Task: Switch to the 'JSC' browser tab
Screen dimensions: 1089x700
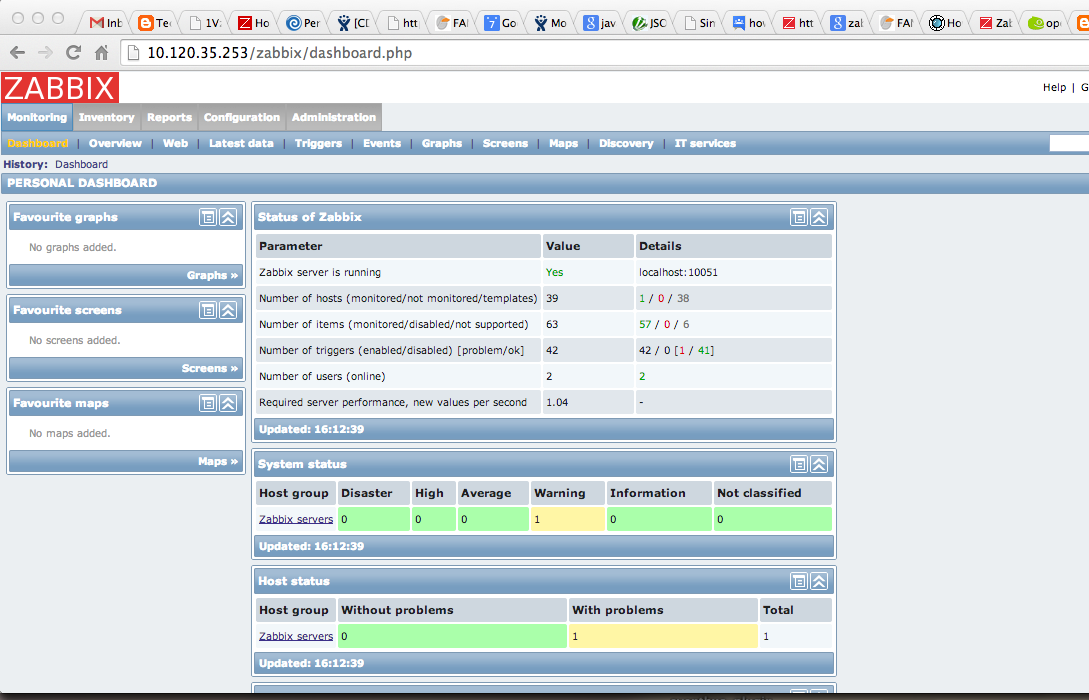Action: point(649,23)
